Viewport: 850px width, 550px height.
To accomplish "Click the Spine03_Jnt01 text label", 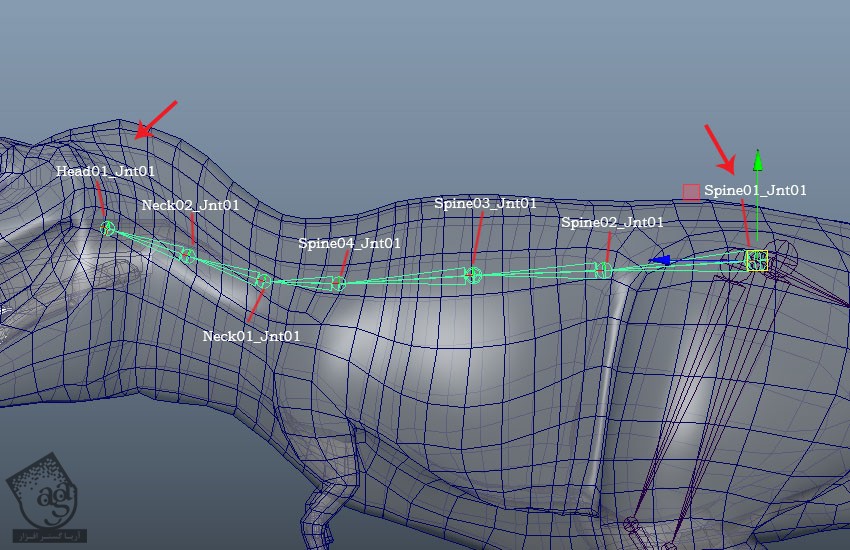I will pos(485,203).
